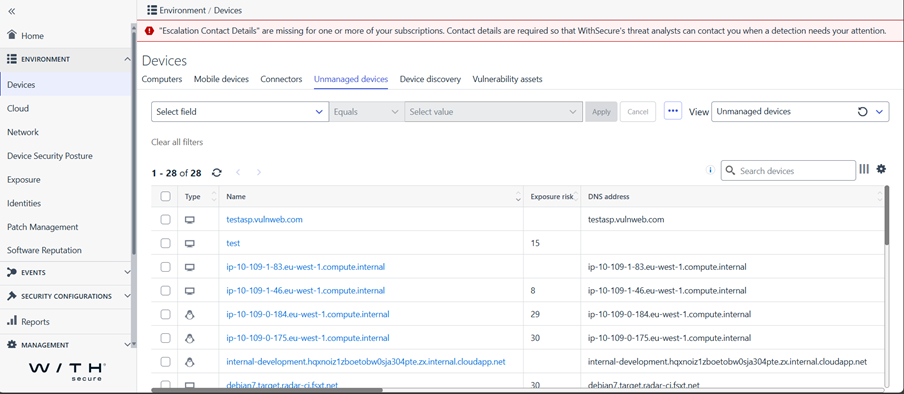Open the Select field dropdown
This screenshot has height=394, width=904.
pos(240,112)
